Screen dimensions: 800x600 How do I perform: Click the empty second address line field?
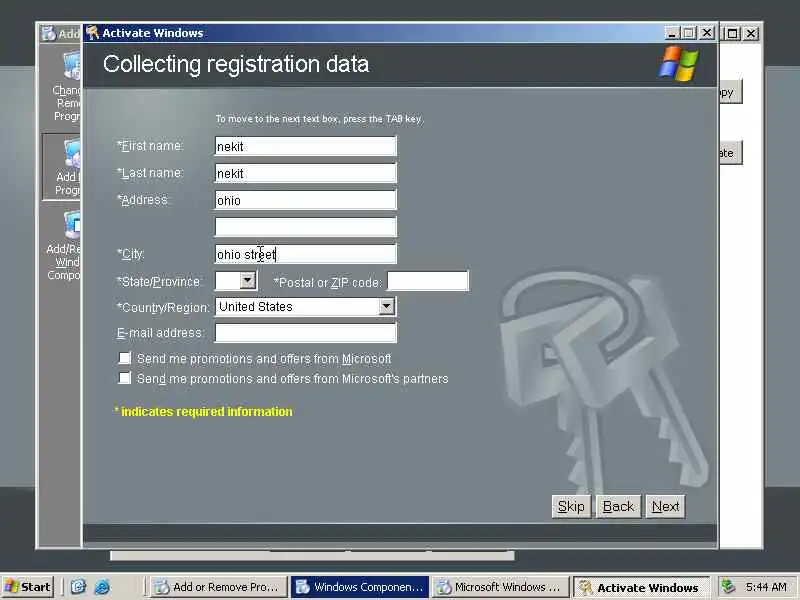[306, 227]
